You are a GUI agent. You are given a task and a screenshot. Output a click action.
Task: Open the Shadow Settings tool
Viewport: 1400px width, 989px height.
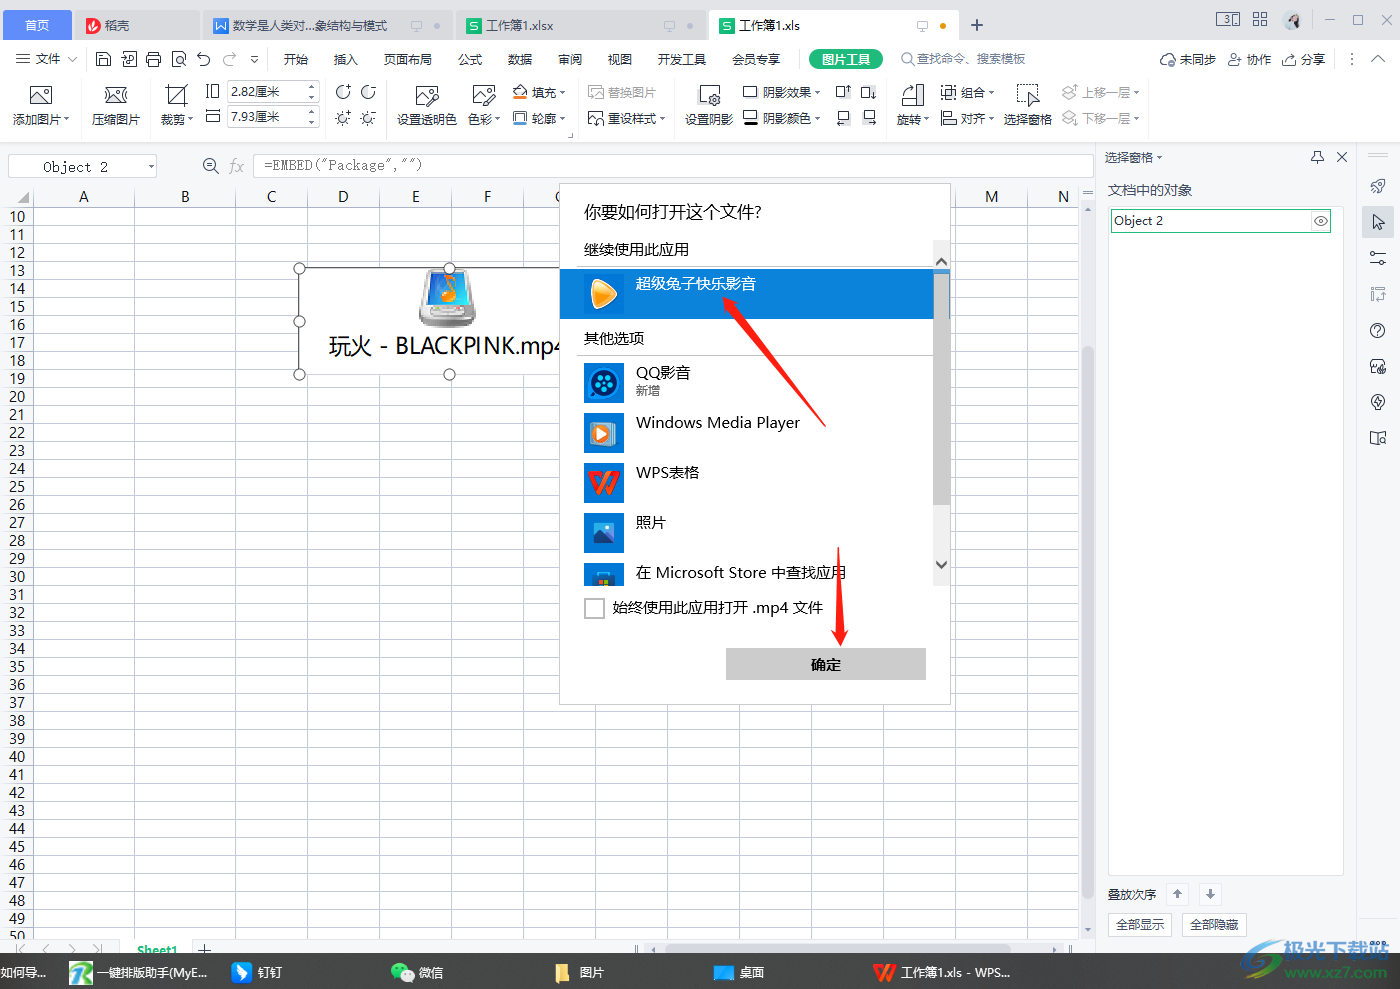(709, 106)
